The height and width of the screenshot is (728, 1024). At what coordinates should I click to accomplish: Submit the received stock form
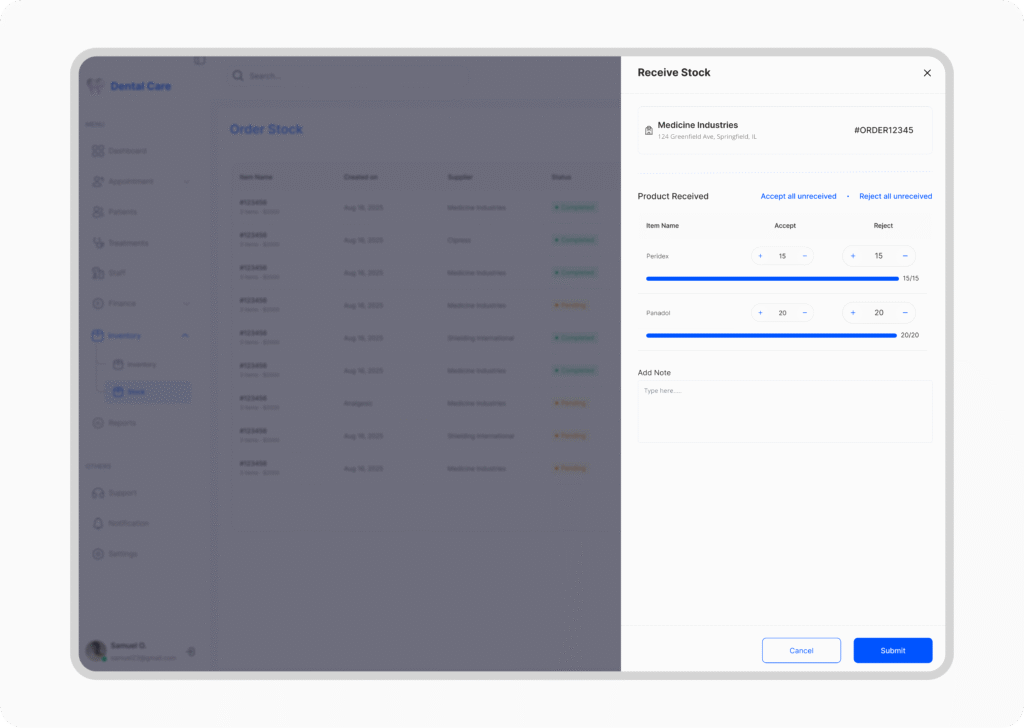point(892,650)
